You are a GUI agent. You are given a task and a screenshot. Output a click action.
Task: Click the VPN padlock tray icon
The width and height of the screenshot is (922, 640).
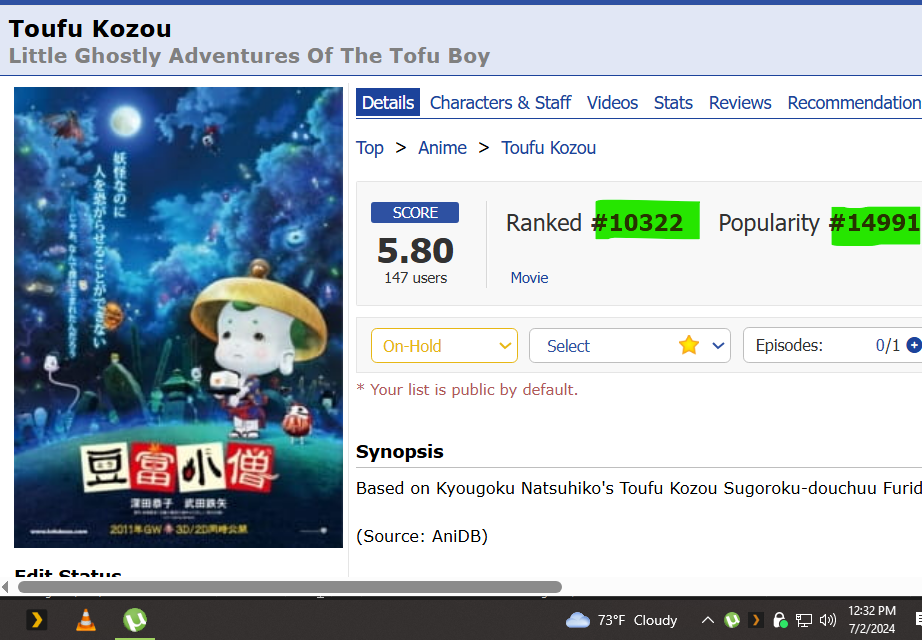[x=780, y=620]
